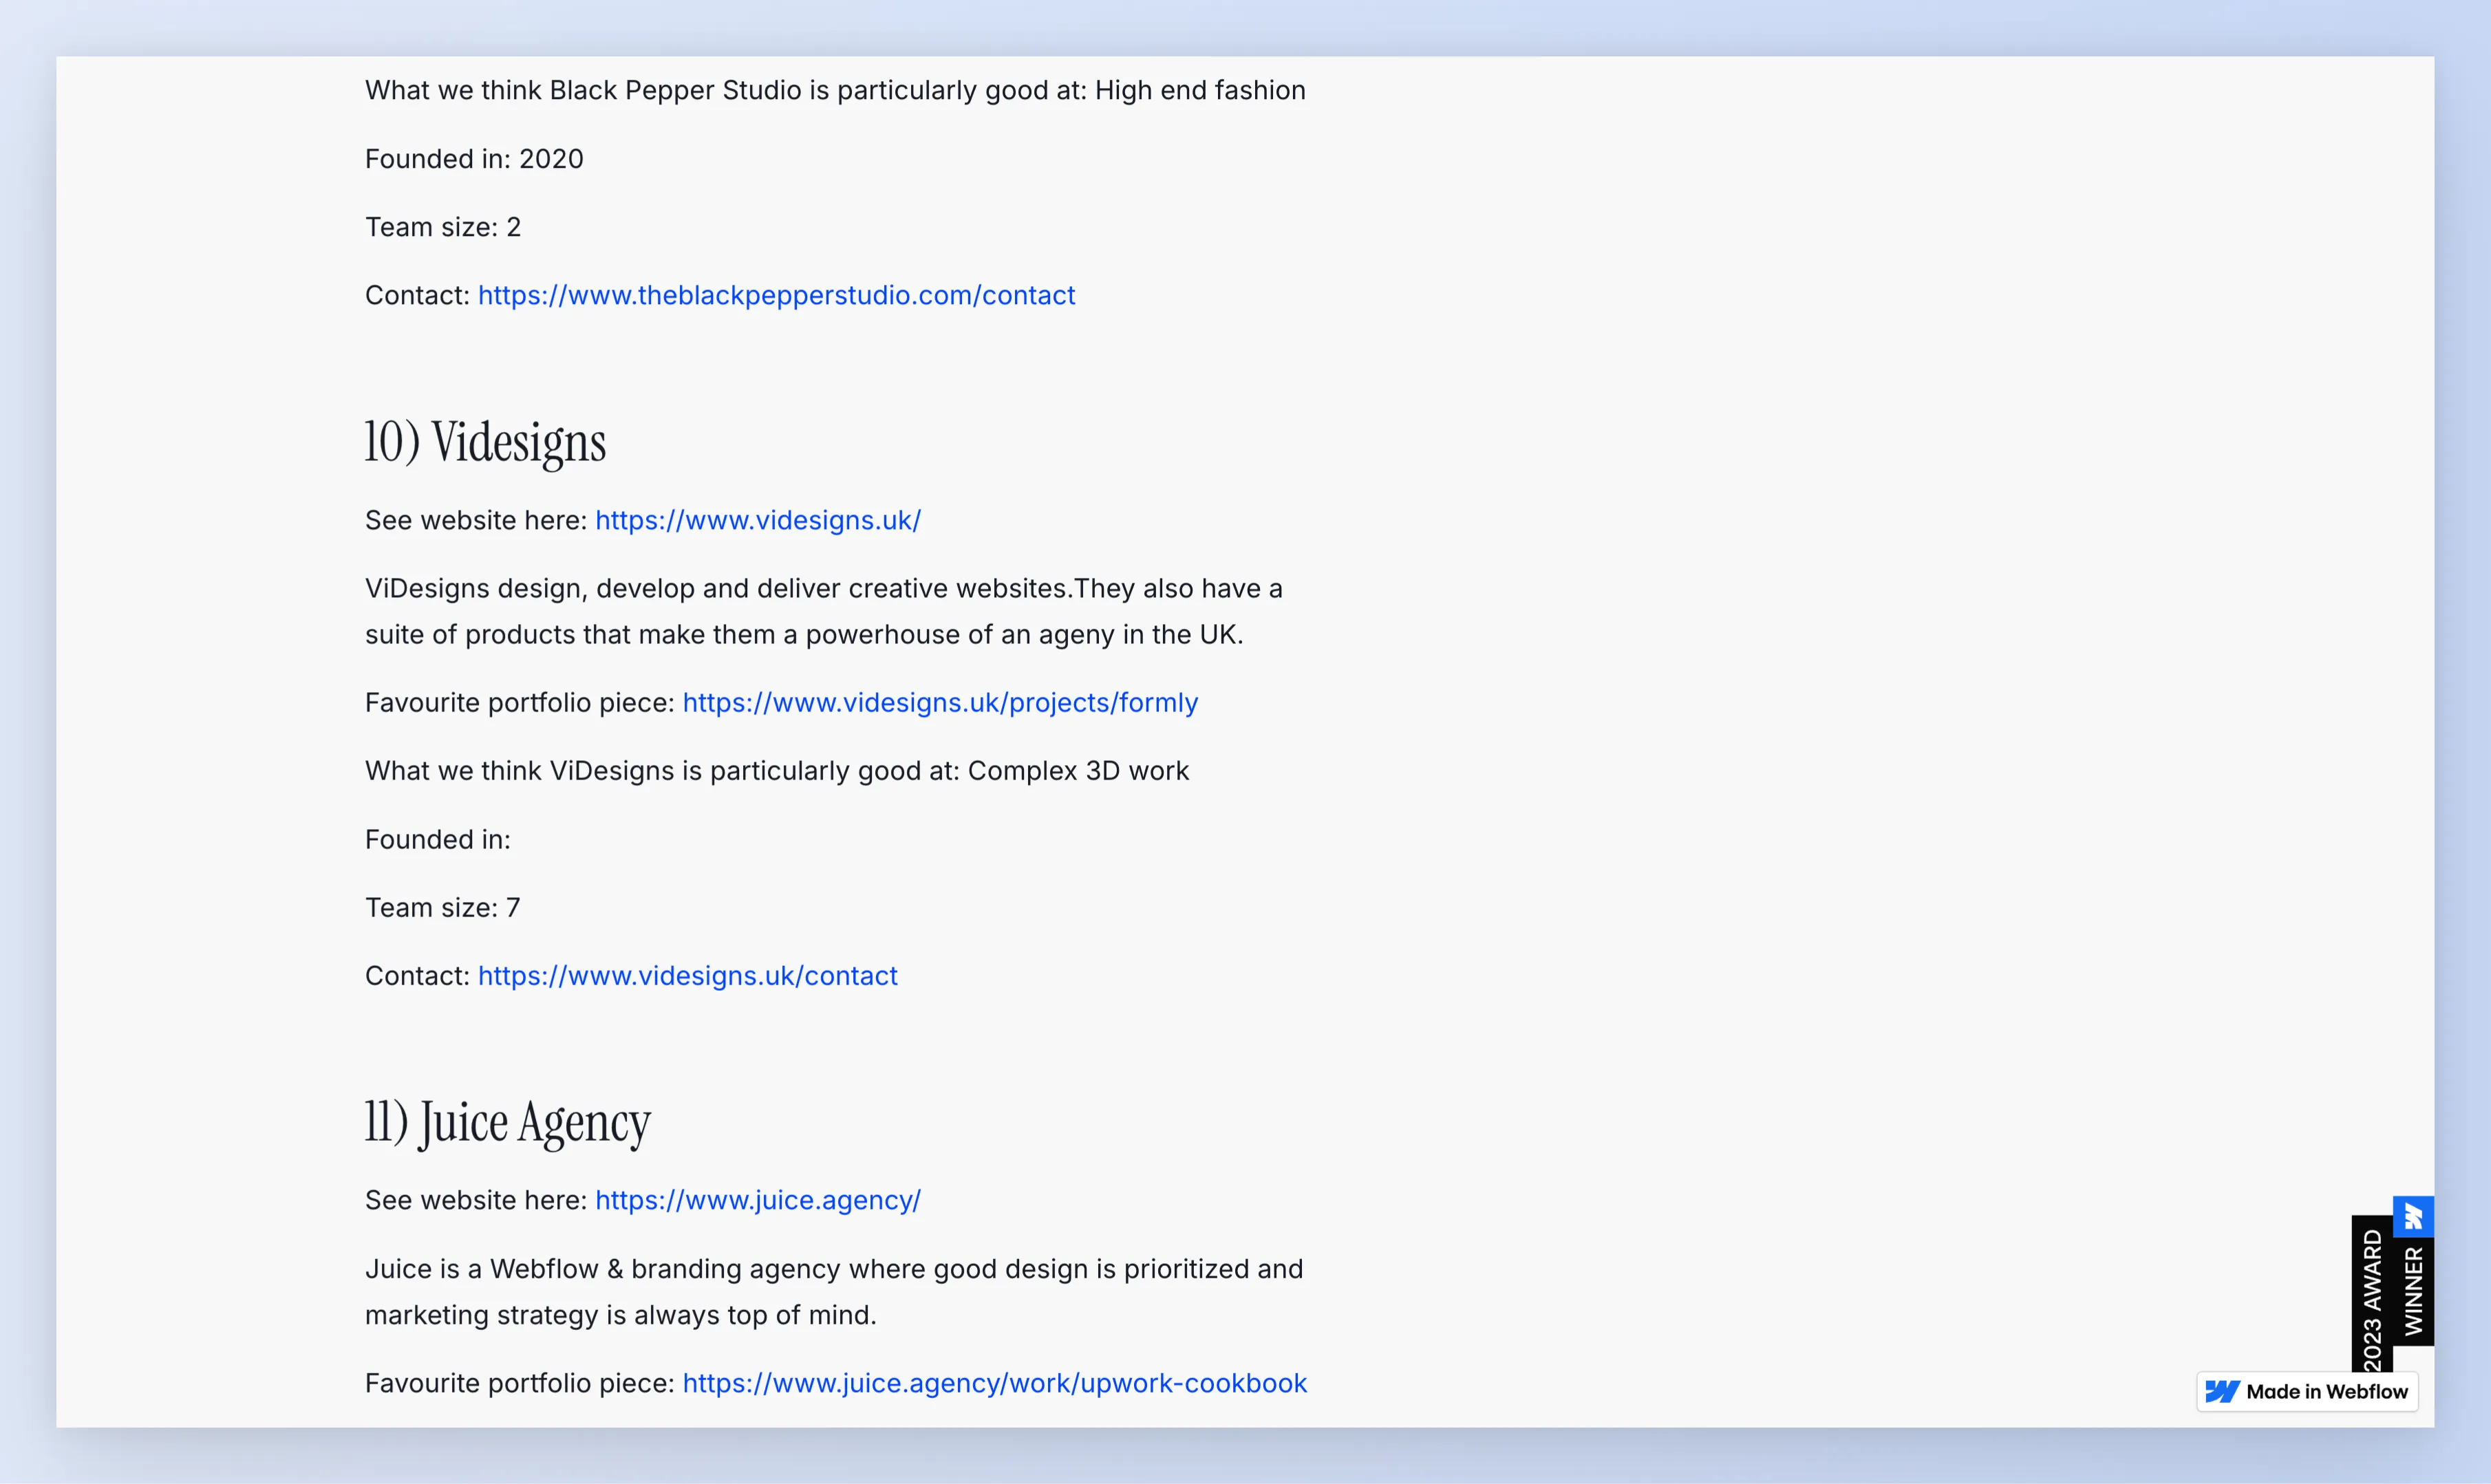Click the empty "Founded in:" Videsigns line
Image resolution: width=2491 pixels, height=1484 pixels.
438,839
